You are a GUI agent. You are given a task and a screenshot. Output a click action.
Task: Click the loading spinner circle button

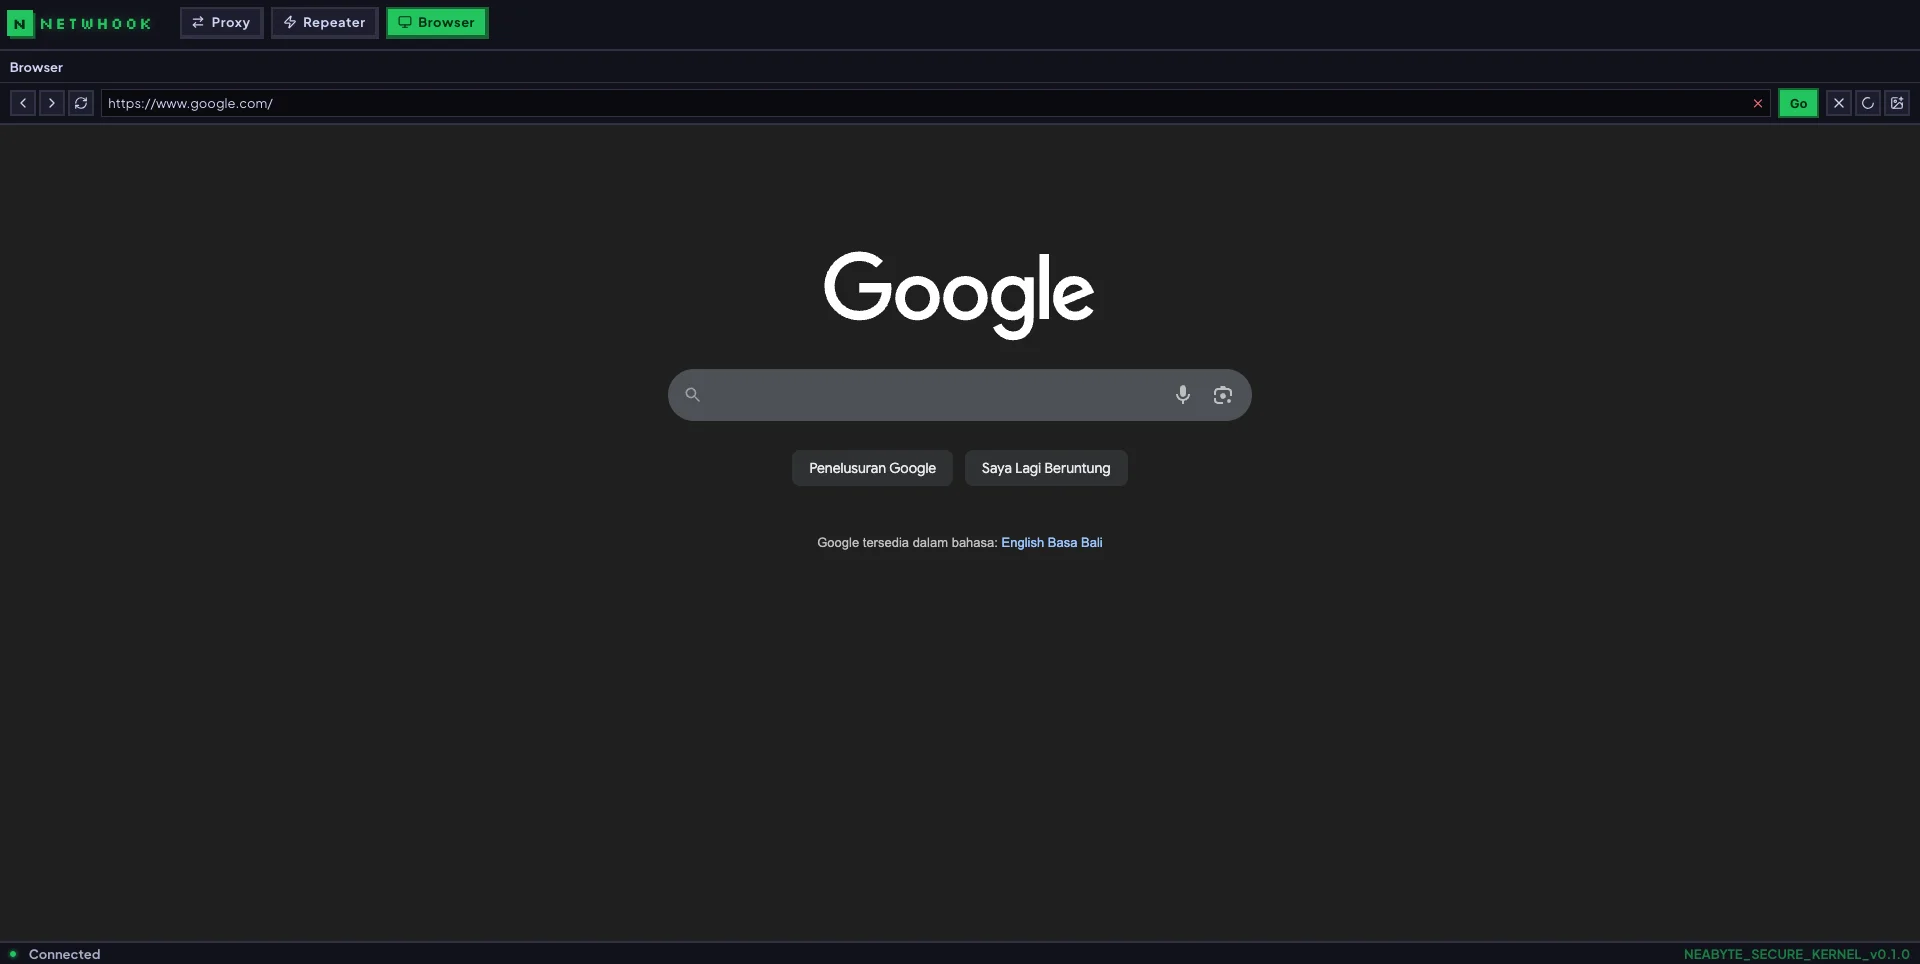[1867, 103]
